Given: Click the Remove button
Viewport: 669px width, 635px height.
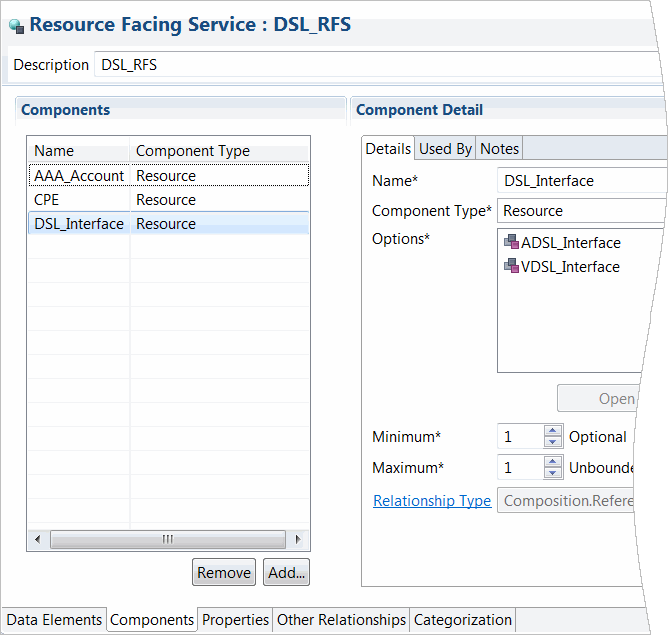Looking at the screenshot, I should [224, 572].
